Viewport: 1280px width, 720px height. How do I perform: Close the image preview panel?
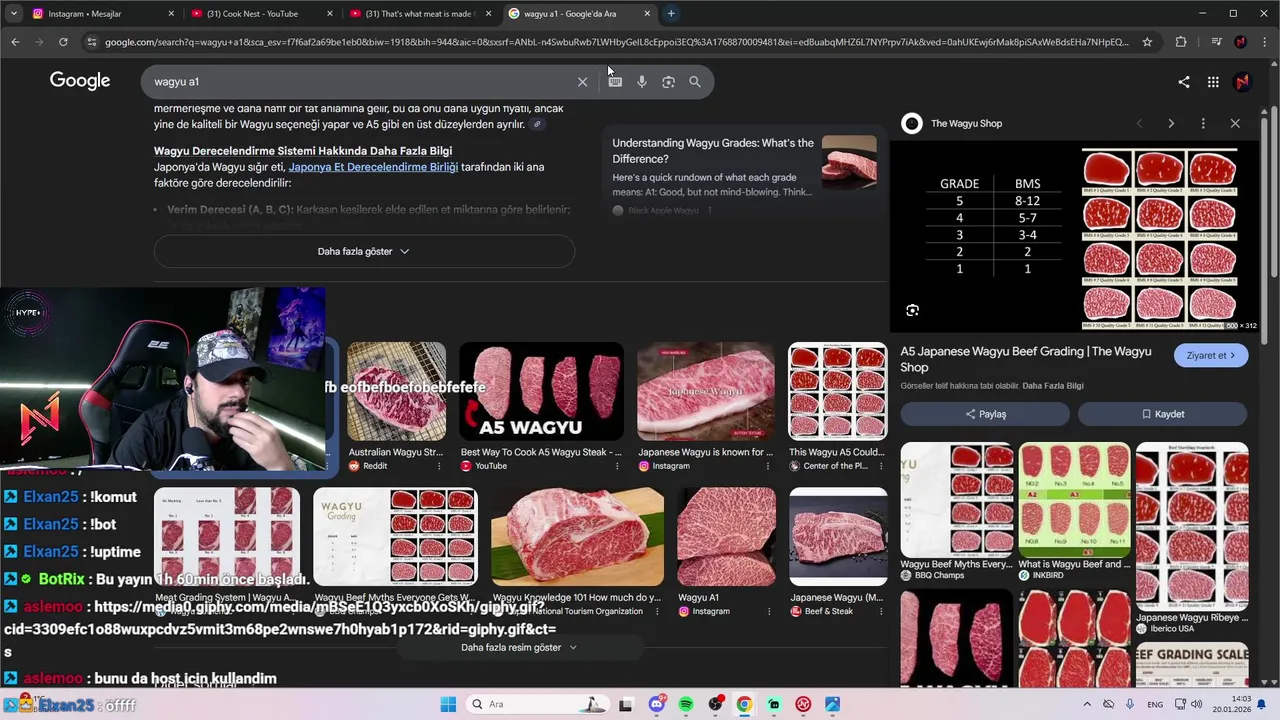(1235, 123)
